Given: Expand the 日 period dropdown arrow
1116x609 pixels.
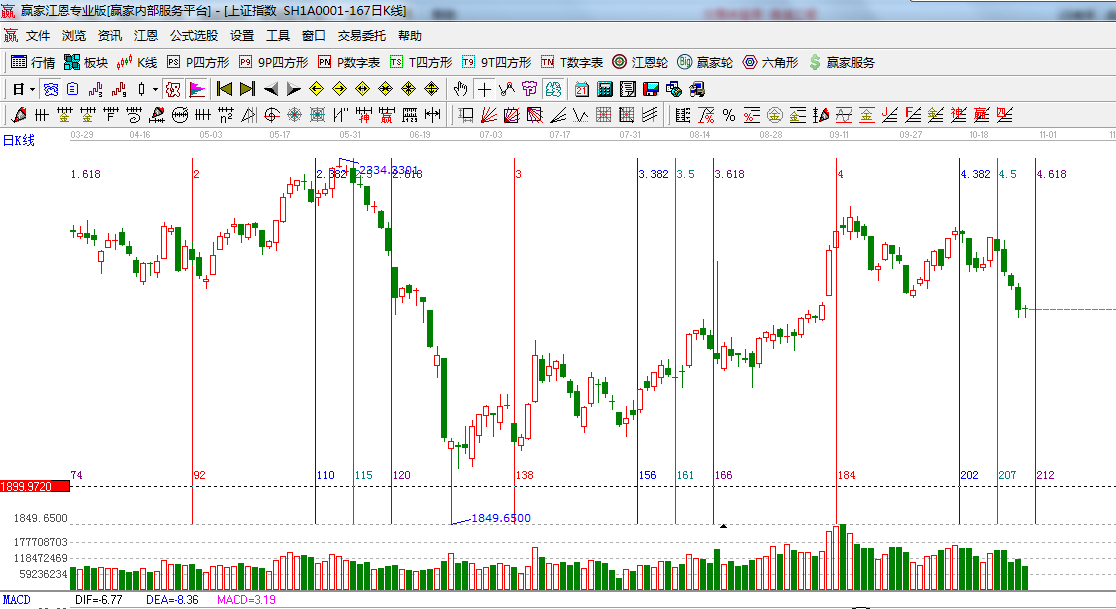Looking at the screenshot, I should click(x=32, y=89).
